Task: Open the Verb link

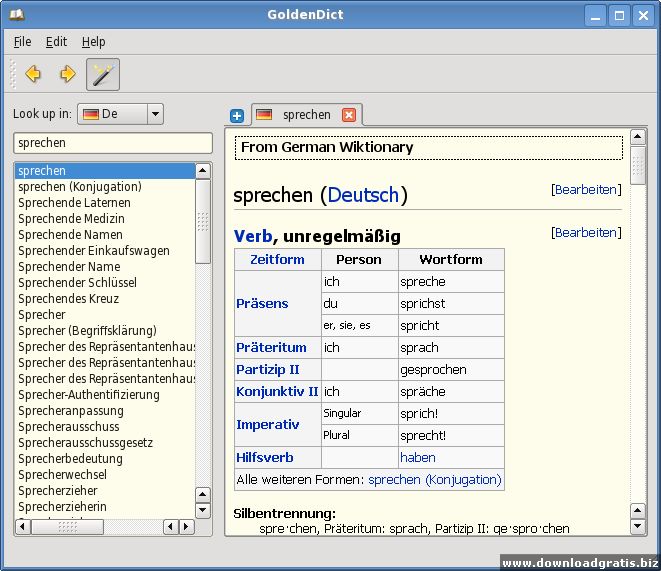Action: (253, 236)
